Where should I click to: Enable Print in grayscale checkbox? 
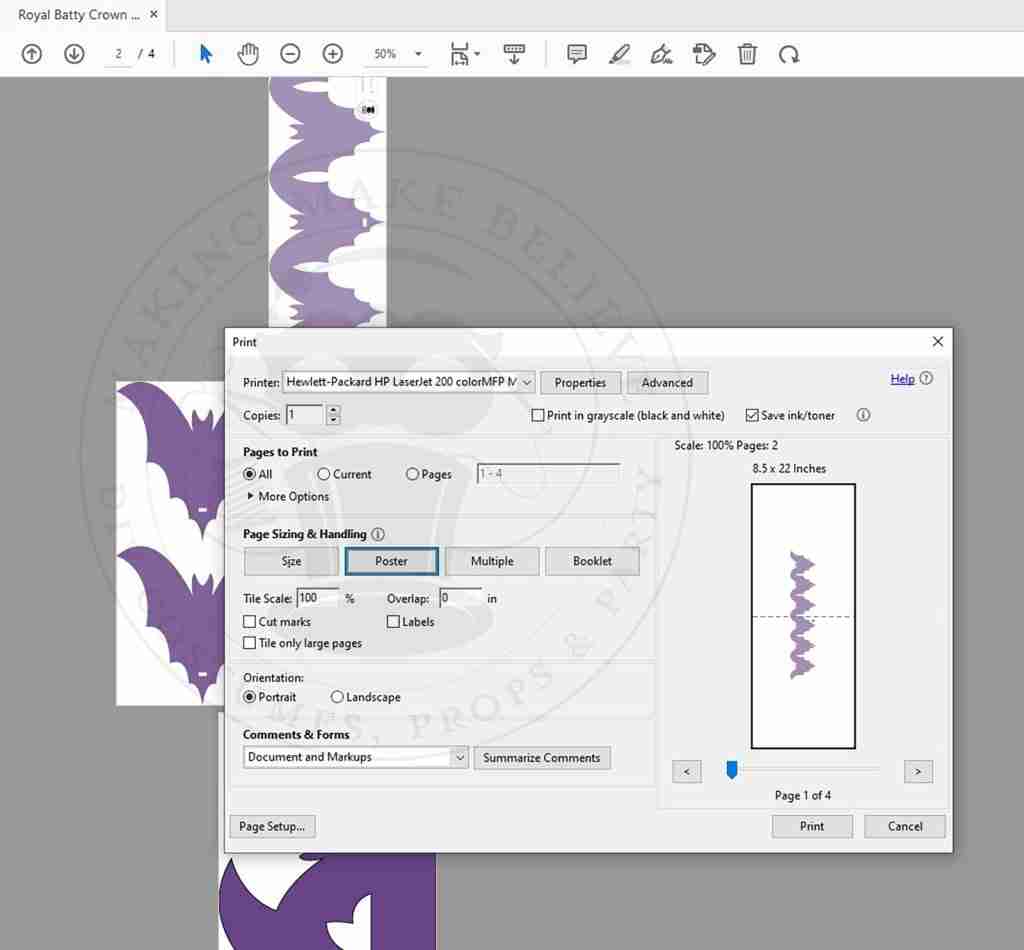coord(538,415)
